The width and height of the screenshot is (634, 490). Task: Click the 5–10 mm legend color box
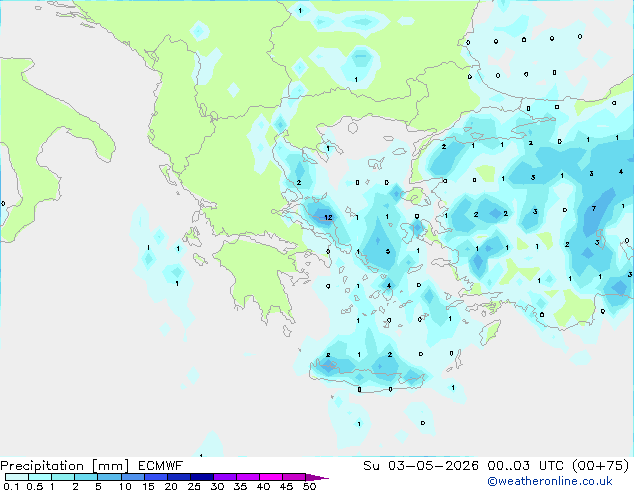(109, 477)
